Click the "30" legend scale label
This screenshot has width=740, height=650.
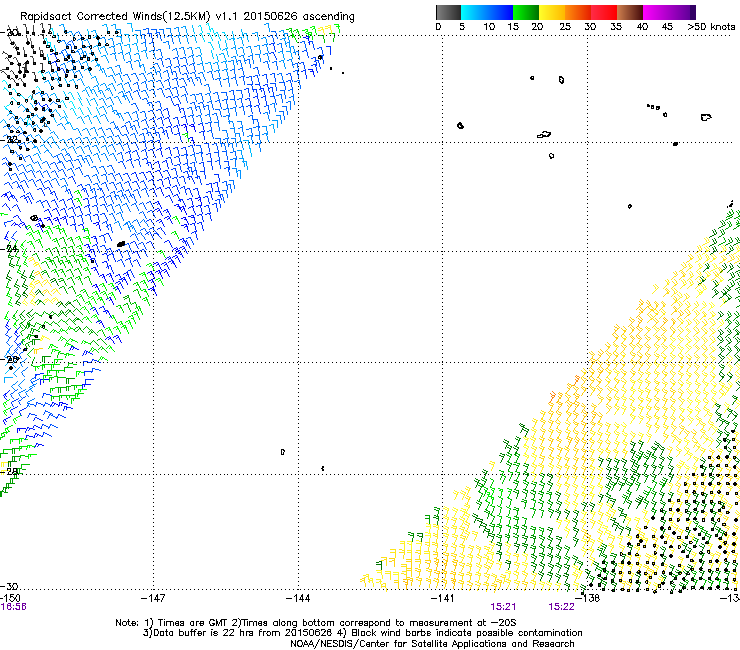(x=590, y=27)
